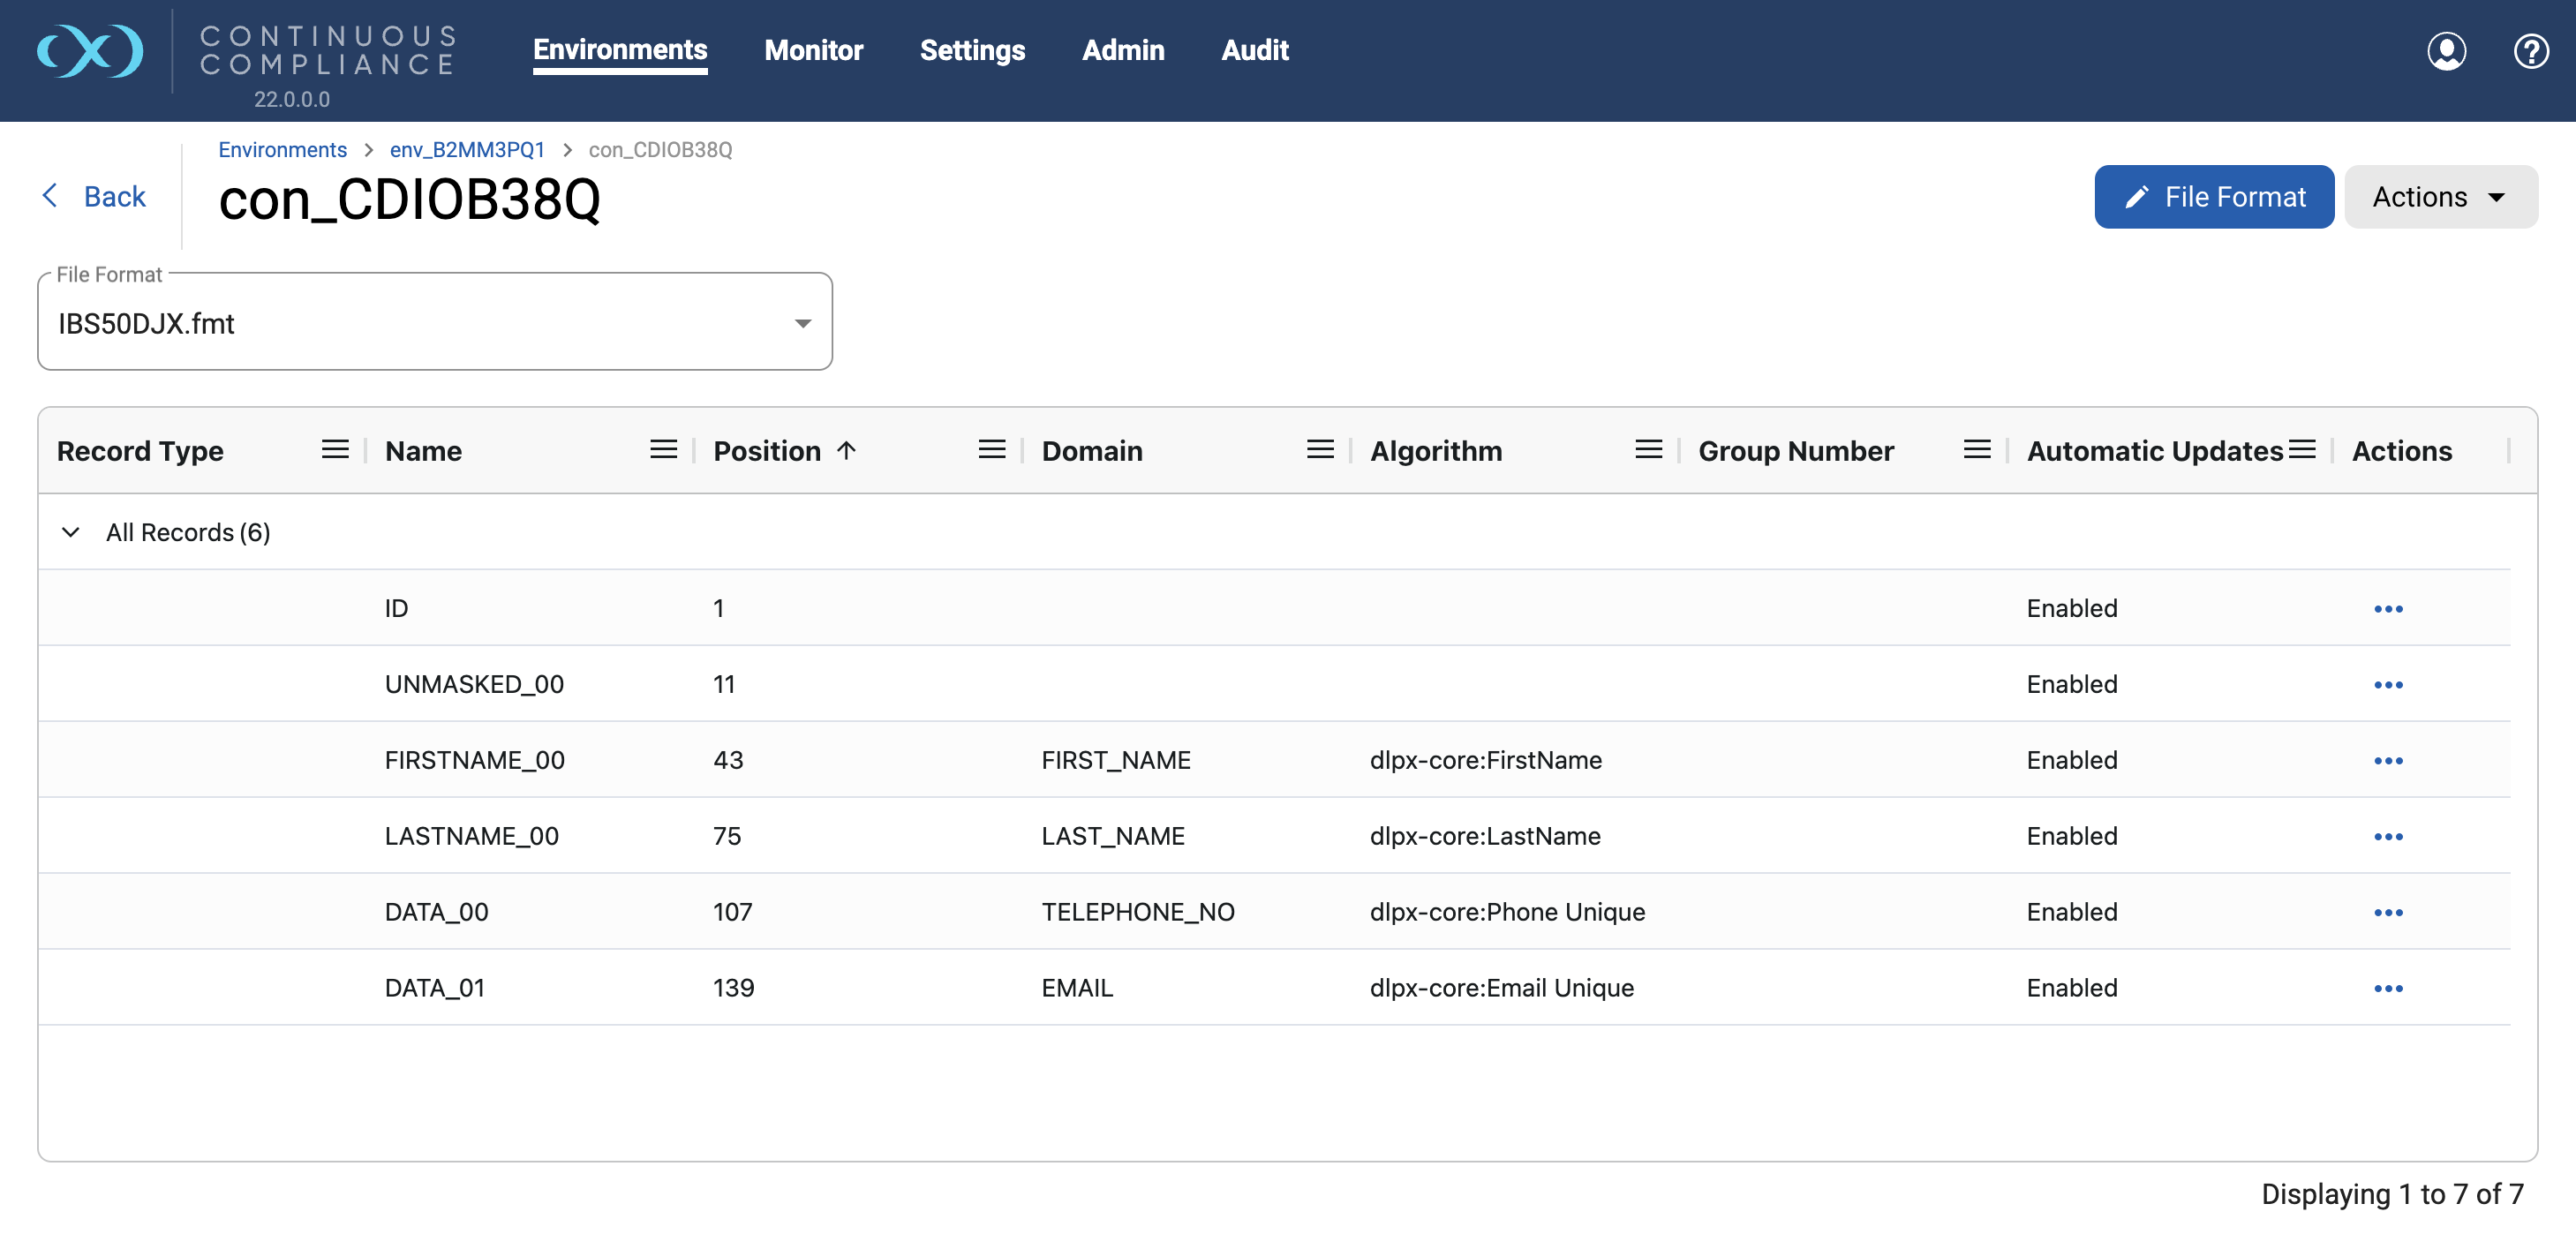
Task: Open three-dot actions for ID row
Action: [x=2387, y=609]
